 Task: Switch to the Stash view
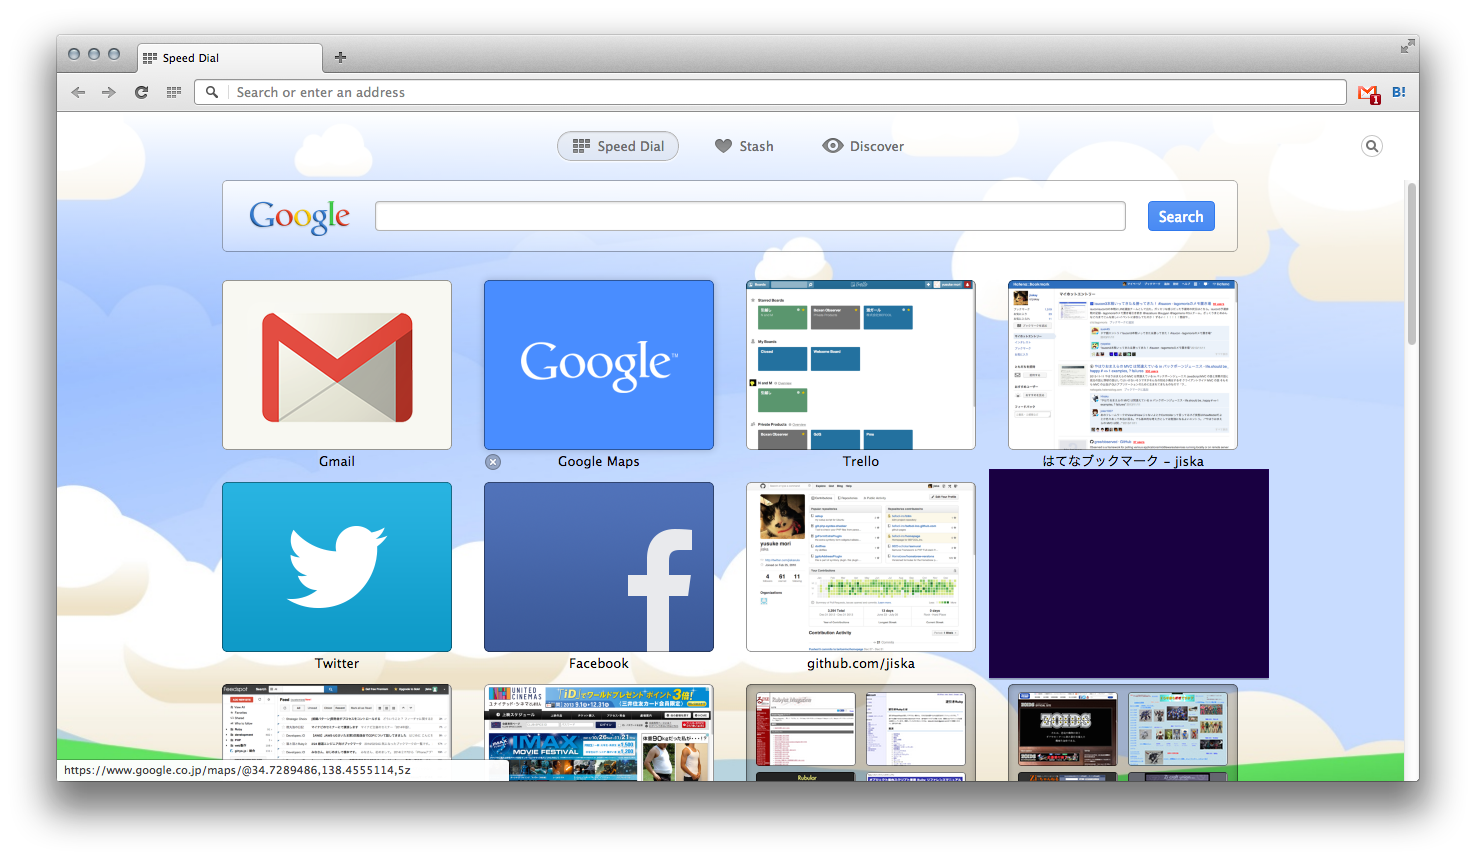pos(744,146)
